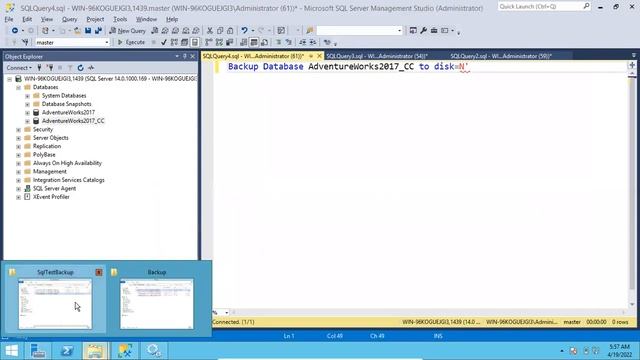Click the Paste icon in toolbar

[x=230, y=31]
